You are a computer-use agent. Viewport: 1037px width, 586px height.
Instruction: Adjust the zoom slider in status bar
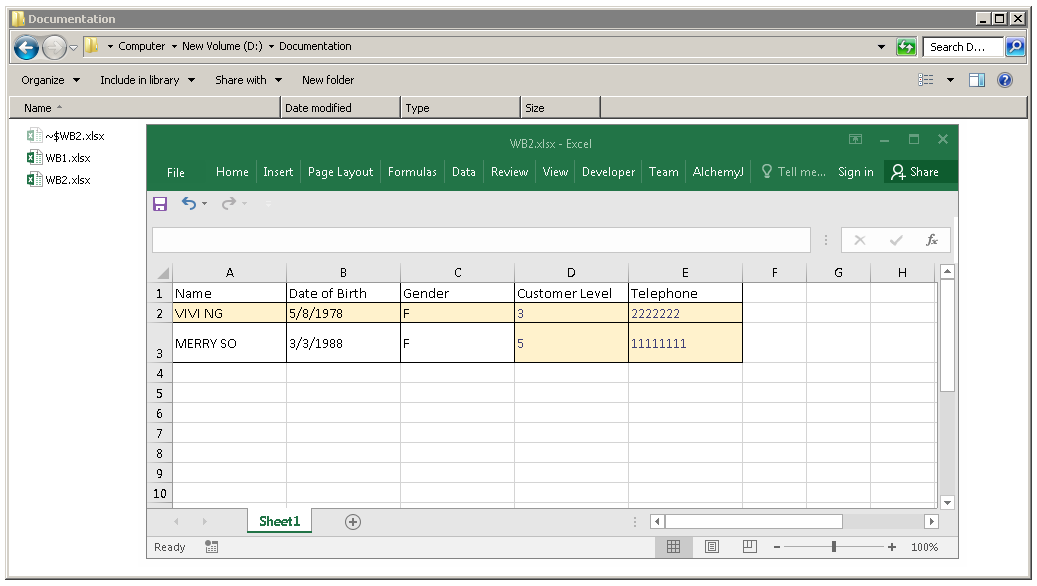(x=834, y=547)
